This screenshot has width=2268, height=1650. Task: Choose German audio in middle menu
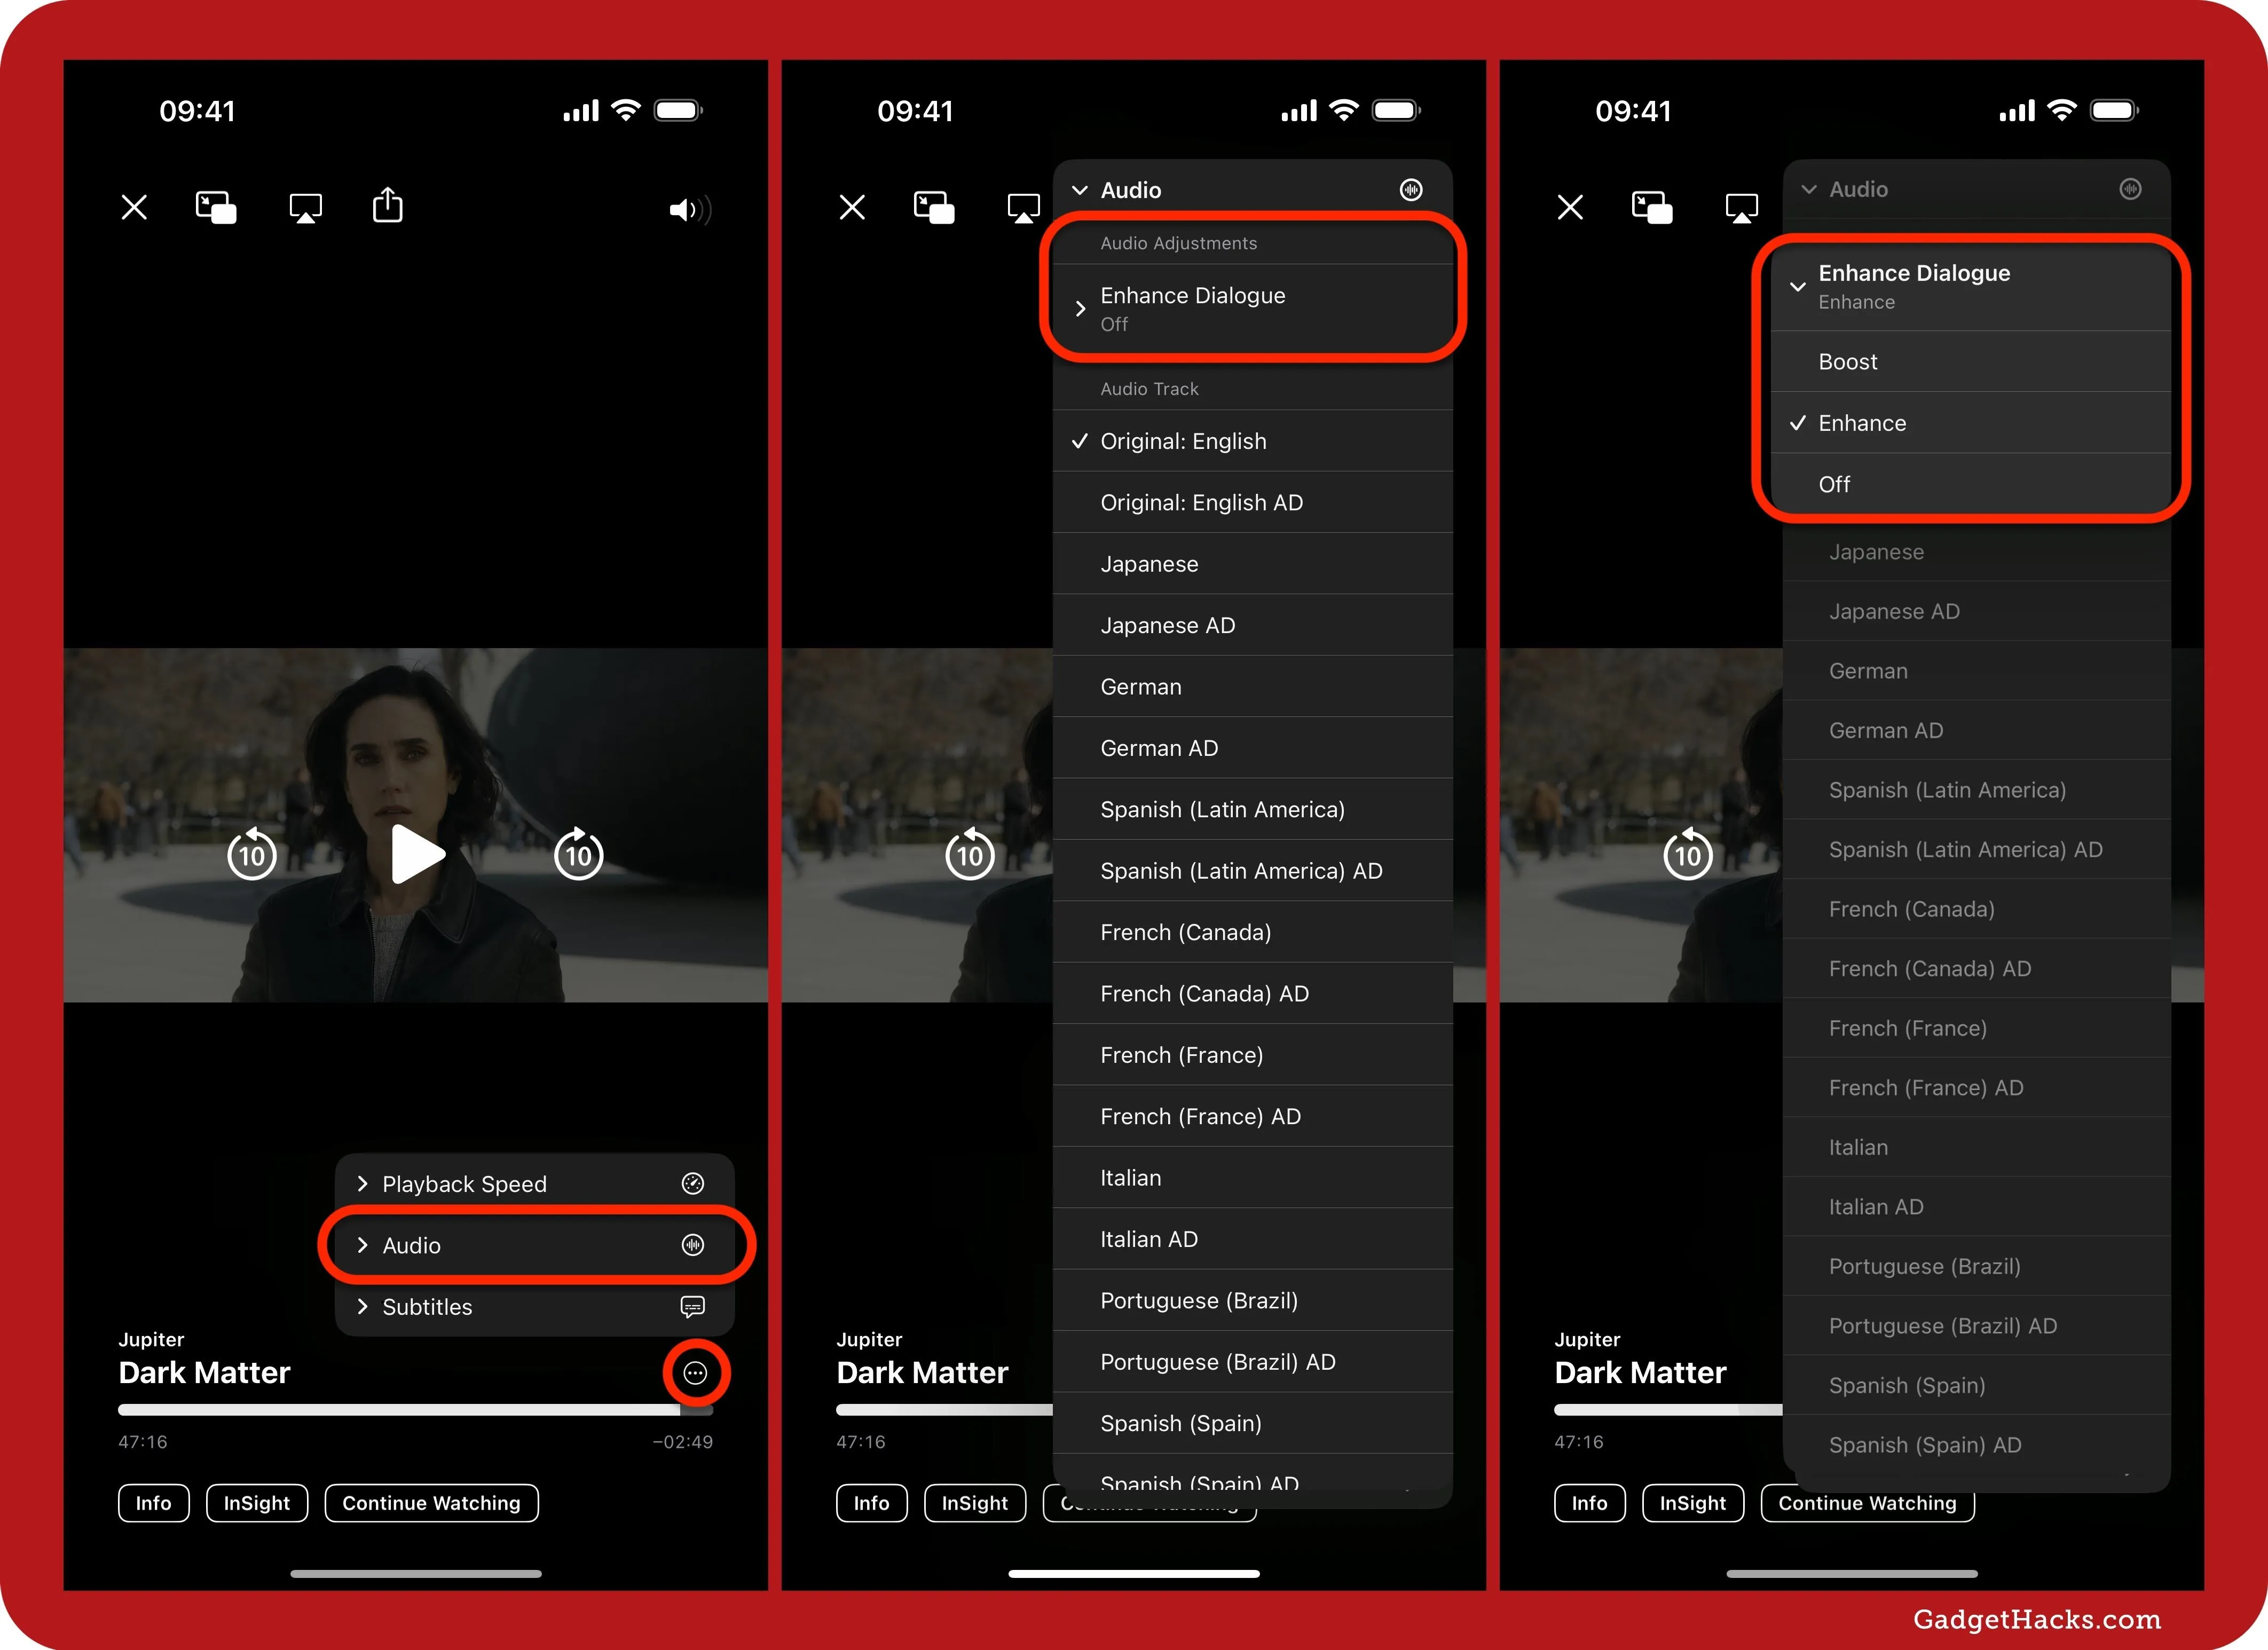[x=1253, y=687]
